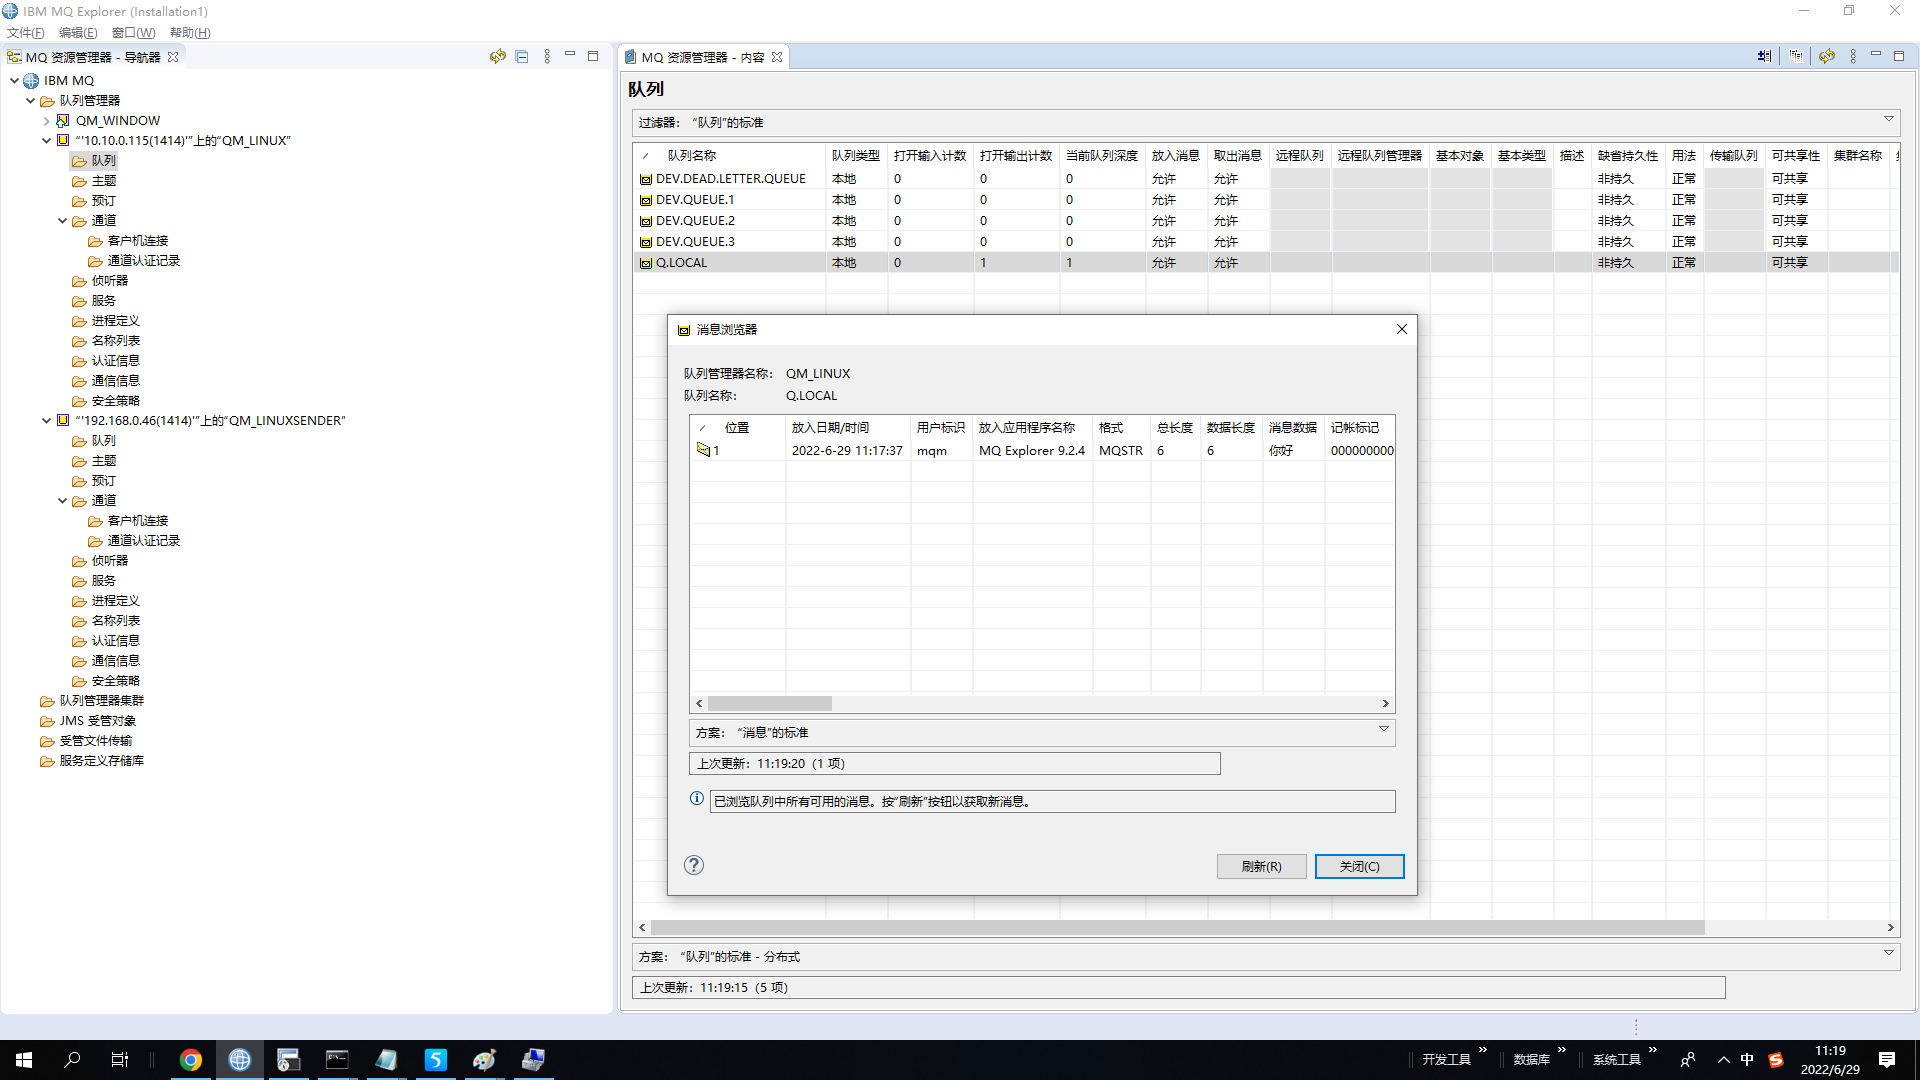Open the Paint app from the taskbar
1920x1080 pixels.
click(x=485, y=1060)
